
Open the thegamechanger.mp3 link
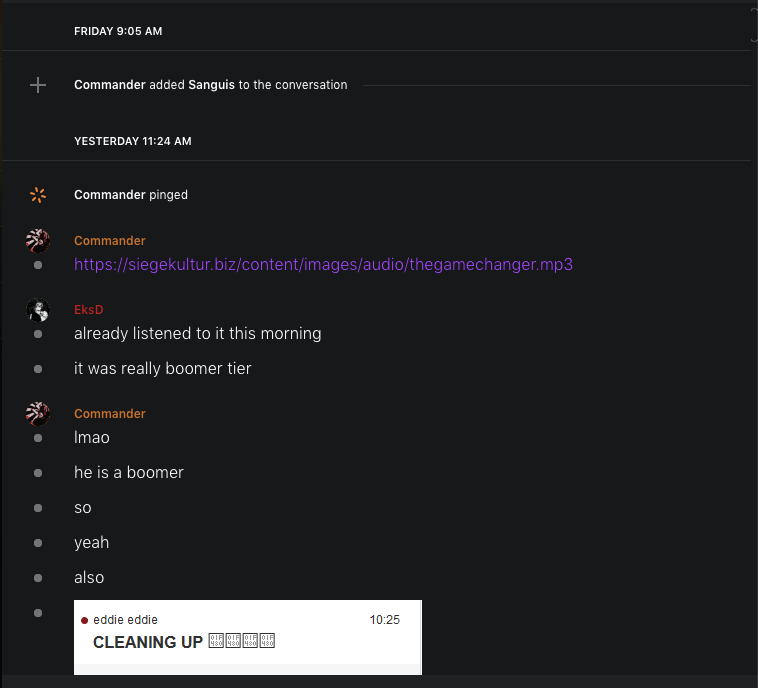pyautogui.click(x=323, y=265)
